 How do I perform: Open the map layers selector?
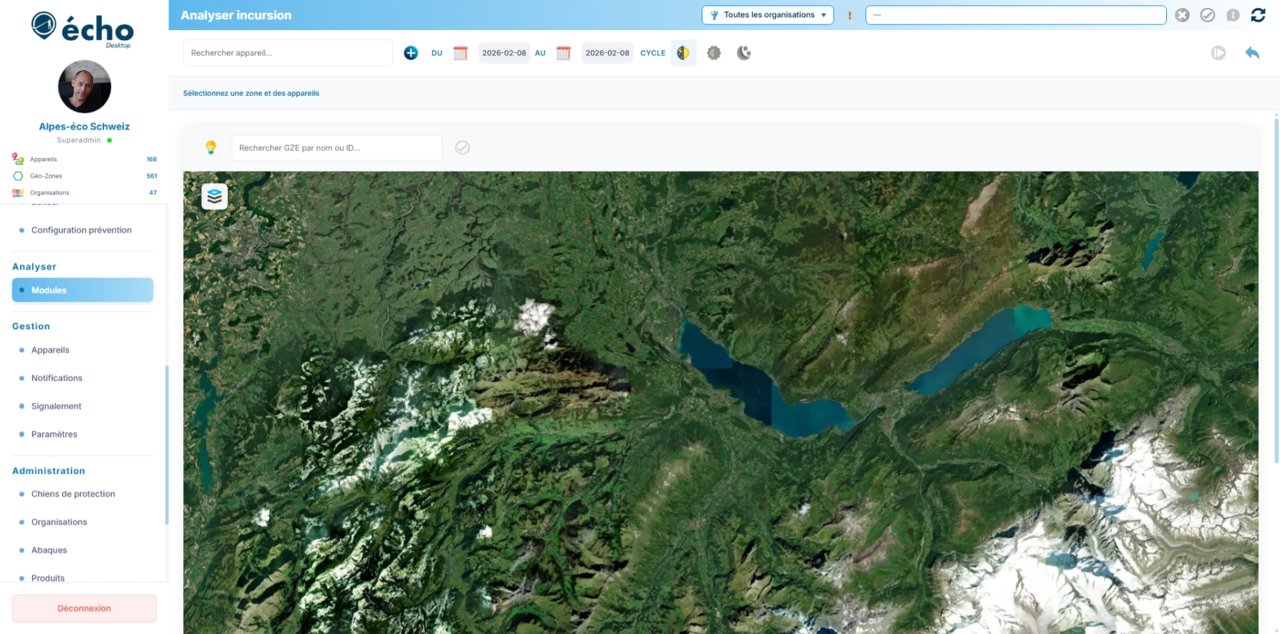click(214, 197)
